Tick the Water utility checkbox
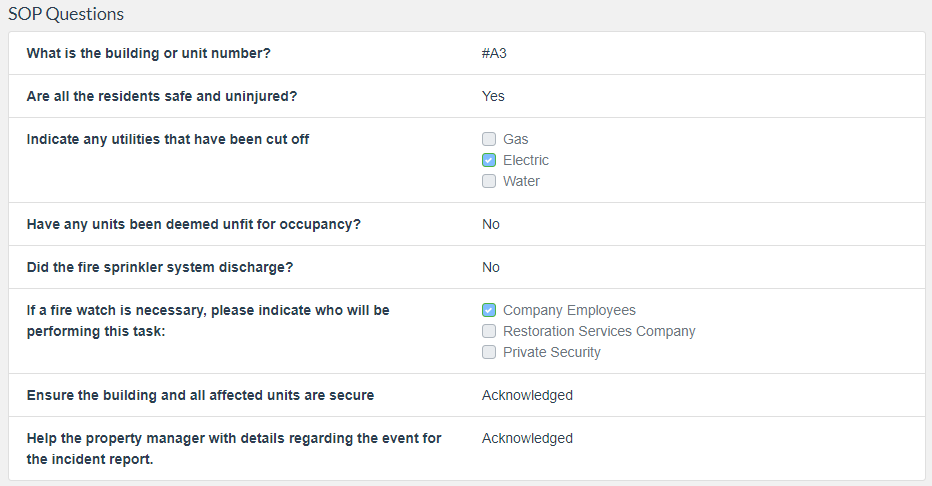Viewport: 932px width, 486px height. (x=489, y=181)
